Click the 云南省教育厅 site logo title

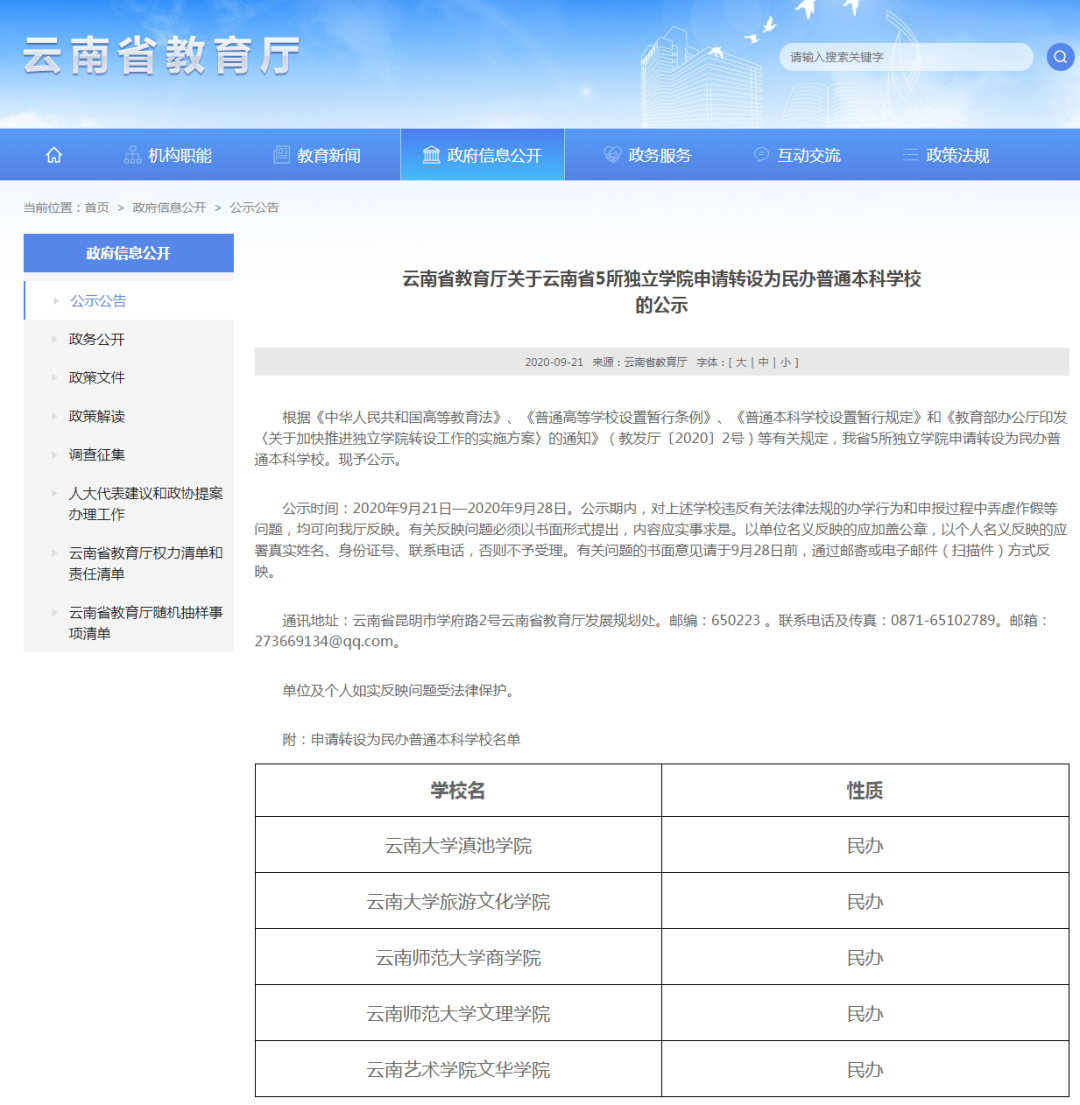click(x=161, y=56)
